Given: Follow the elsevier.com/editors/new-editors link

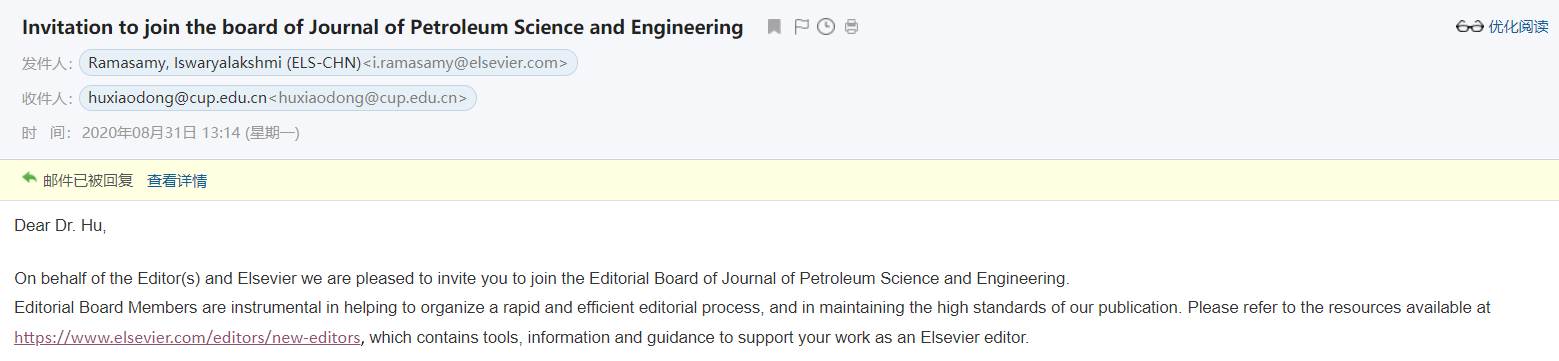Looking at the screenshot, I should click(x=187, y=337).
